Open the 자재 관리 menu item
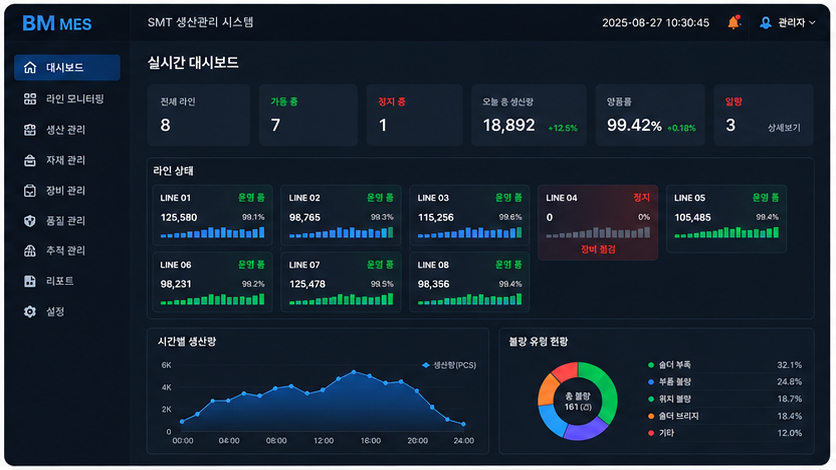836x470 pixels. (66, 160)
